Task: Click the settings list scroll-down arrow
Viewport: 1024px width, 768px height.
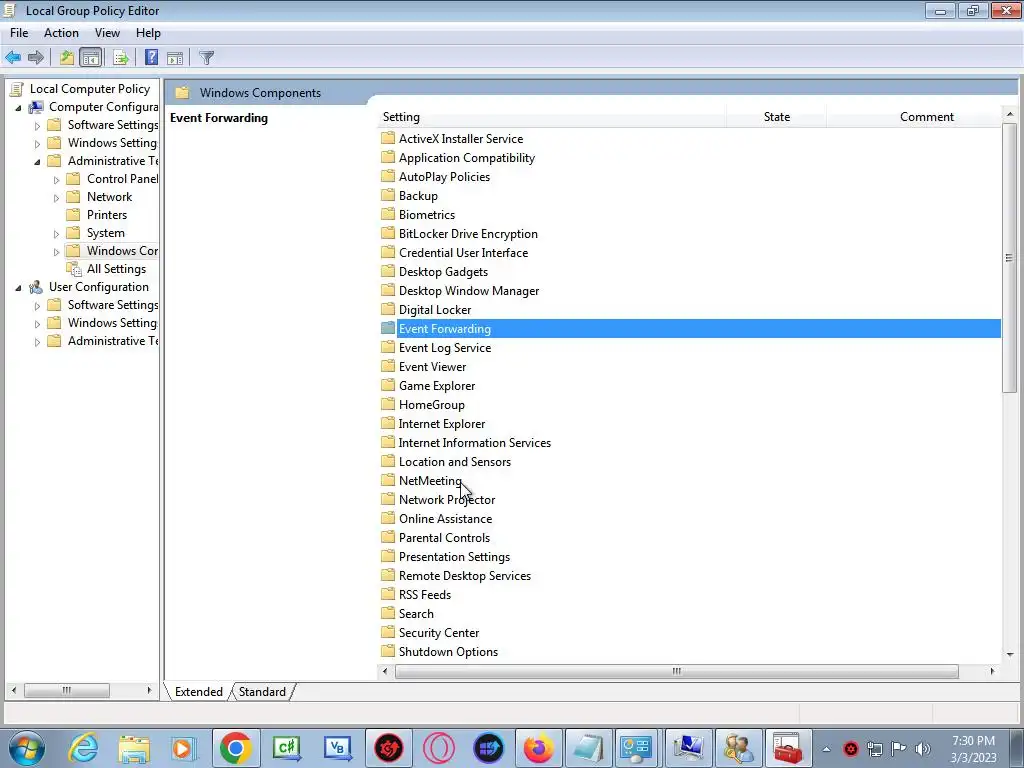Action: [1010, 654]
